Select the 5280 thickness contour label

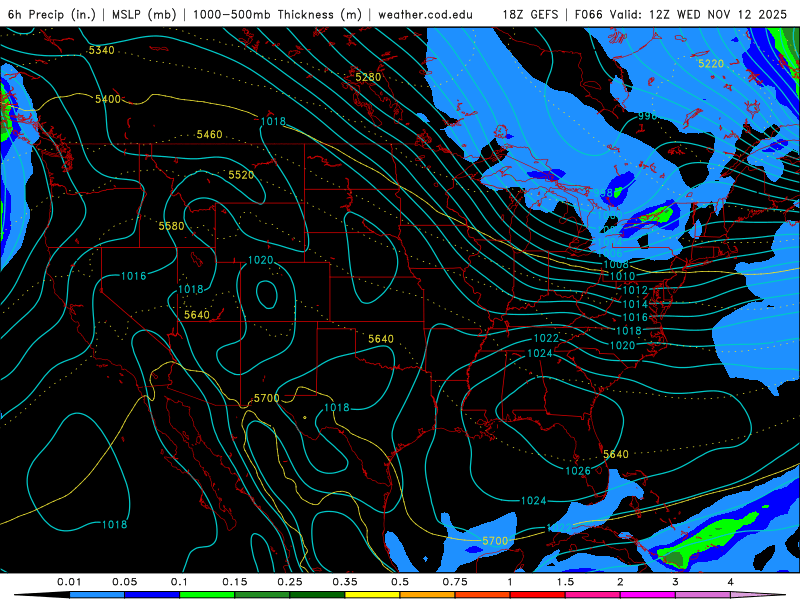[368, 77]
